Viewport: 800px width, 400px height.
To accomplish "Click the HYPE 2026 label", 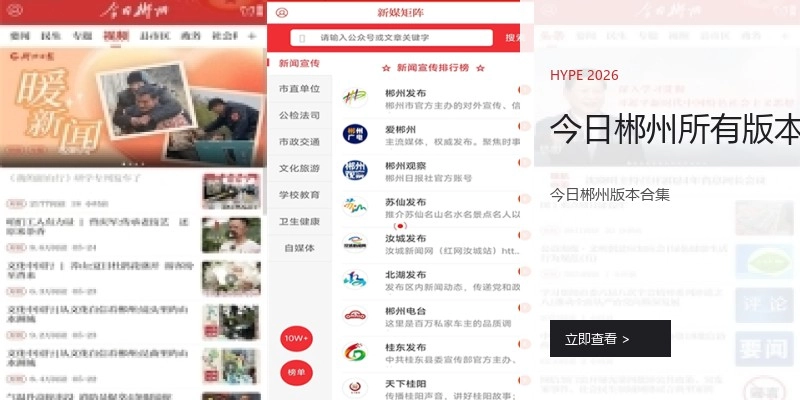I will click(x=584, y=76).
